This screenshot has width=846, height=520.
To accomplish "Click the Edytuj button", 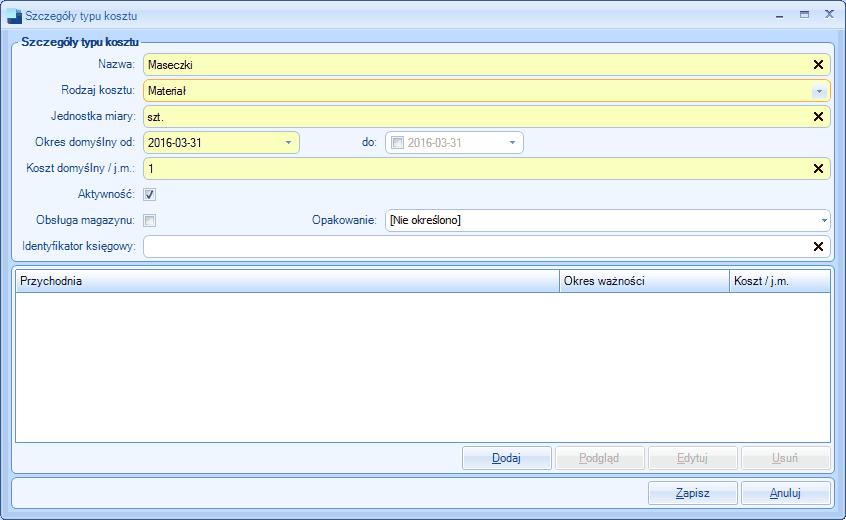I will point(693,458).
